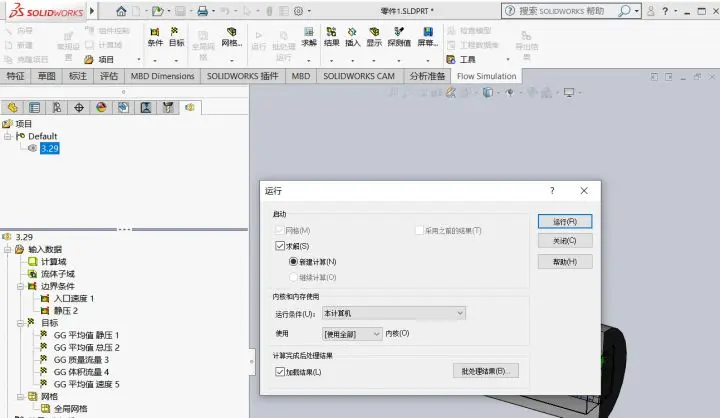The width and height of the screenshot is (720, 418).
Task: Select goal GG 体积流量 4
Action: [x=81, y=372]
